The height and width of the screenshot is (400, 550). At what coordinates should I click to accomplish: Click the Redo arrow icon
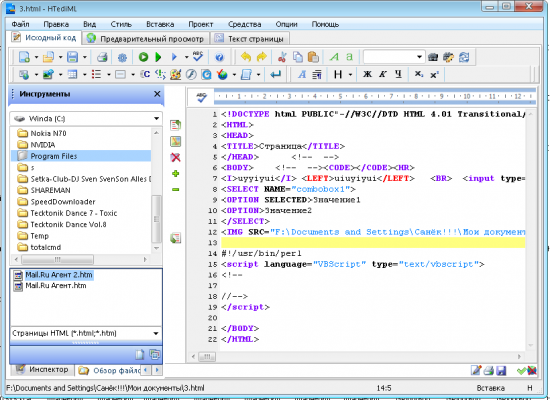262,57
